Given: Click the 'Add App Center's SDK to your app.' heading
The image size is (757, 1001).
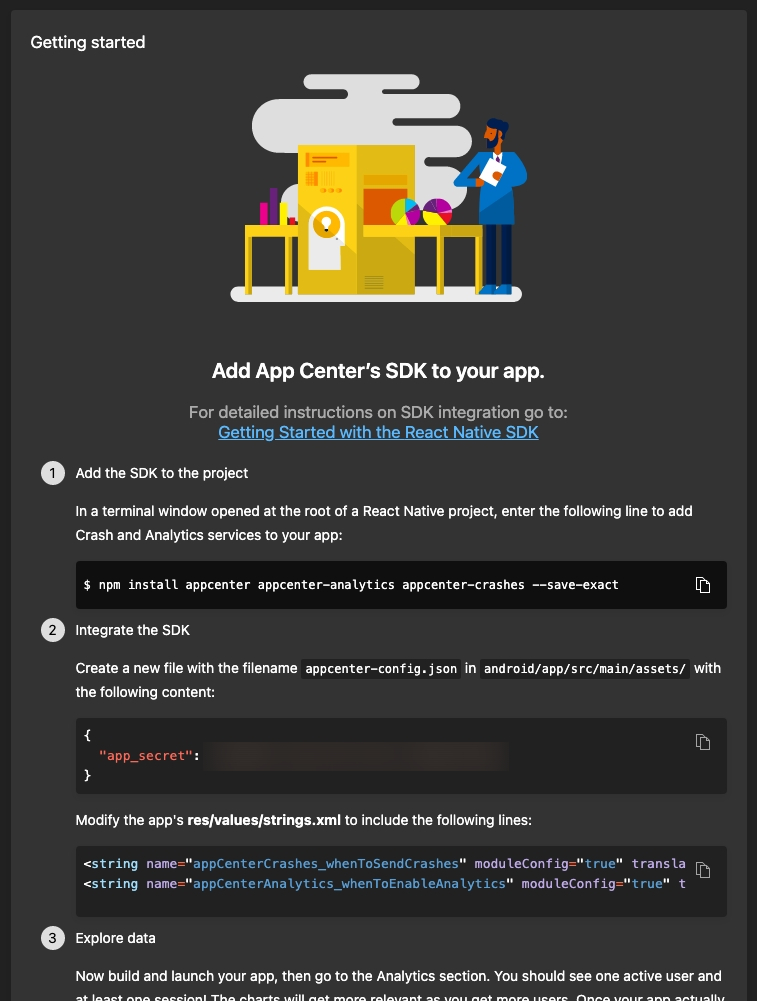Looking at the screenshot, I should coord(378,371).
